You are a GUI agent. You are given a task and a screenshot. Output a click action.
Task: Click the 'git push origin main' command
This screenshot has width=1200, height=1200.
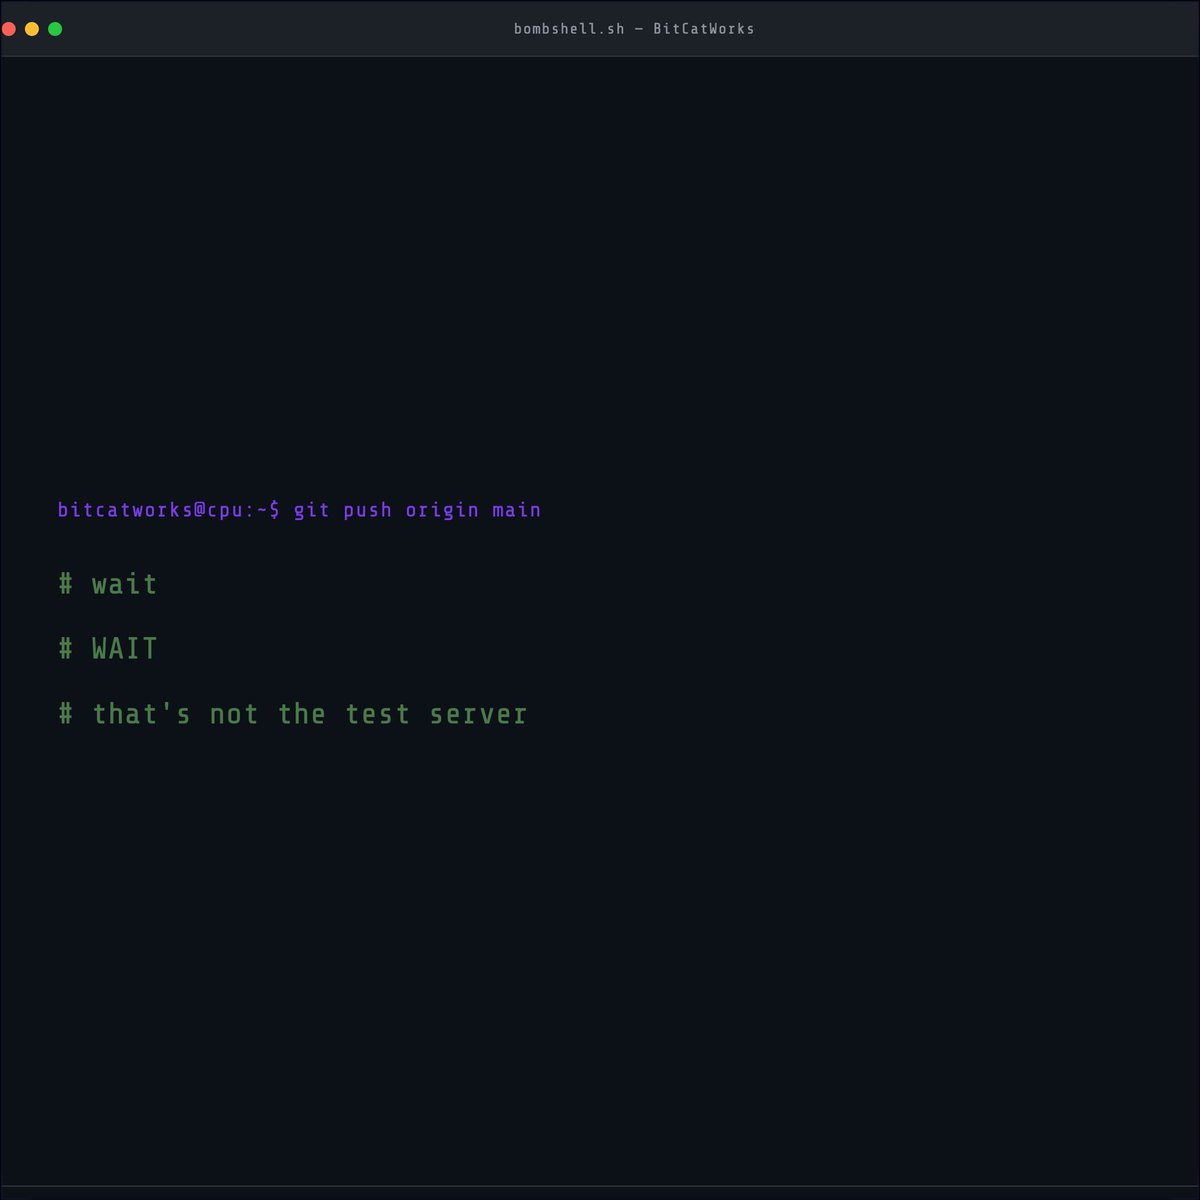417,510
